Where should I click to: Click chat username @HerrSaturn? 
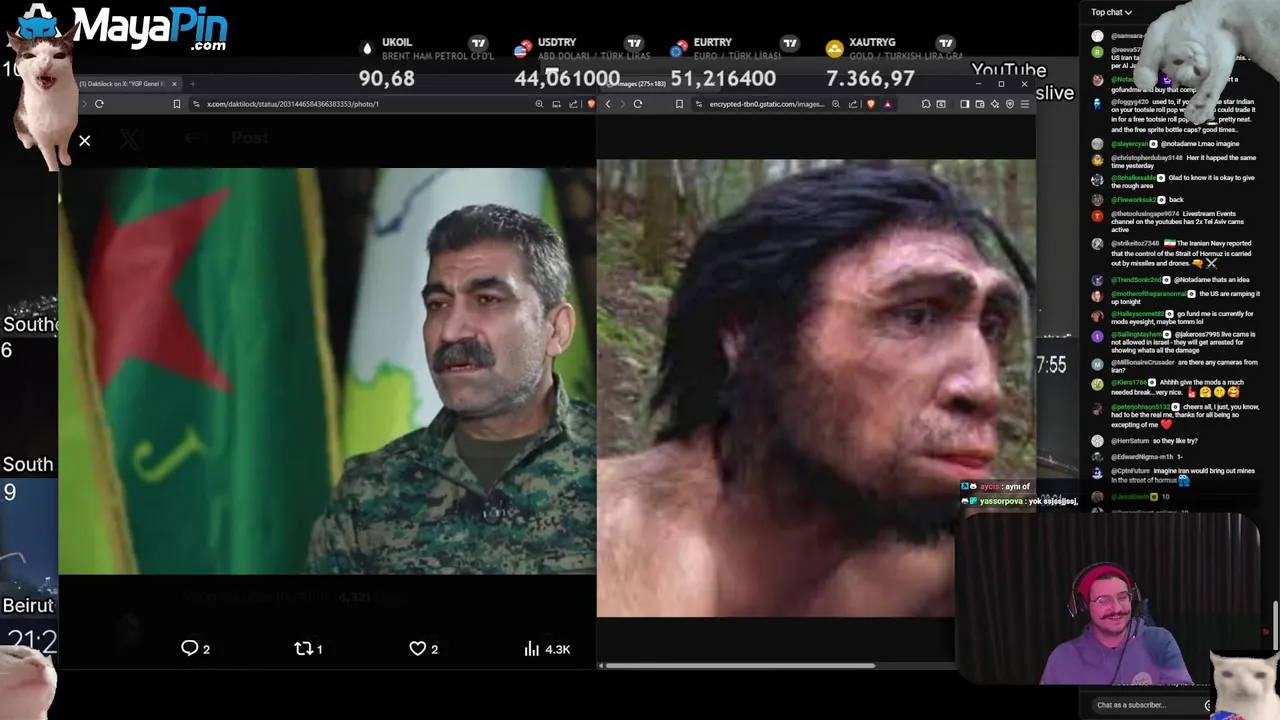tap(1130, 441)
